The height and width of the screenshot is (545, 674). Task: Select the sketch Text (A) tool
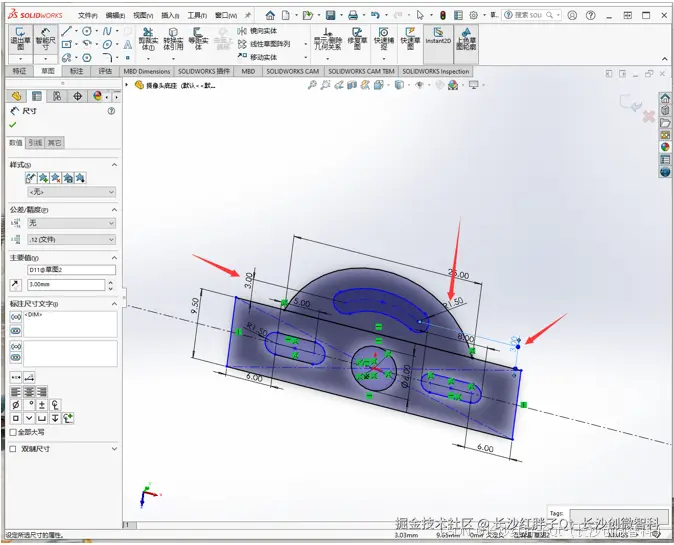(x=128, y=44)
